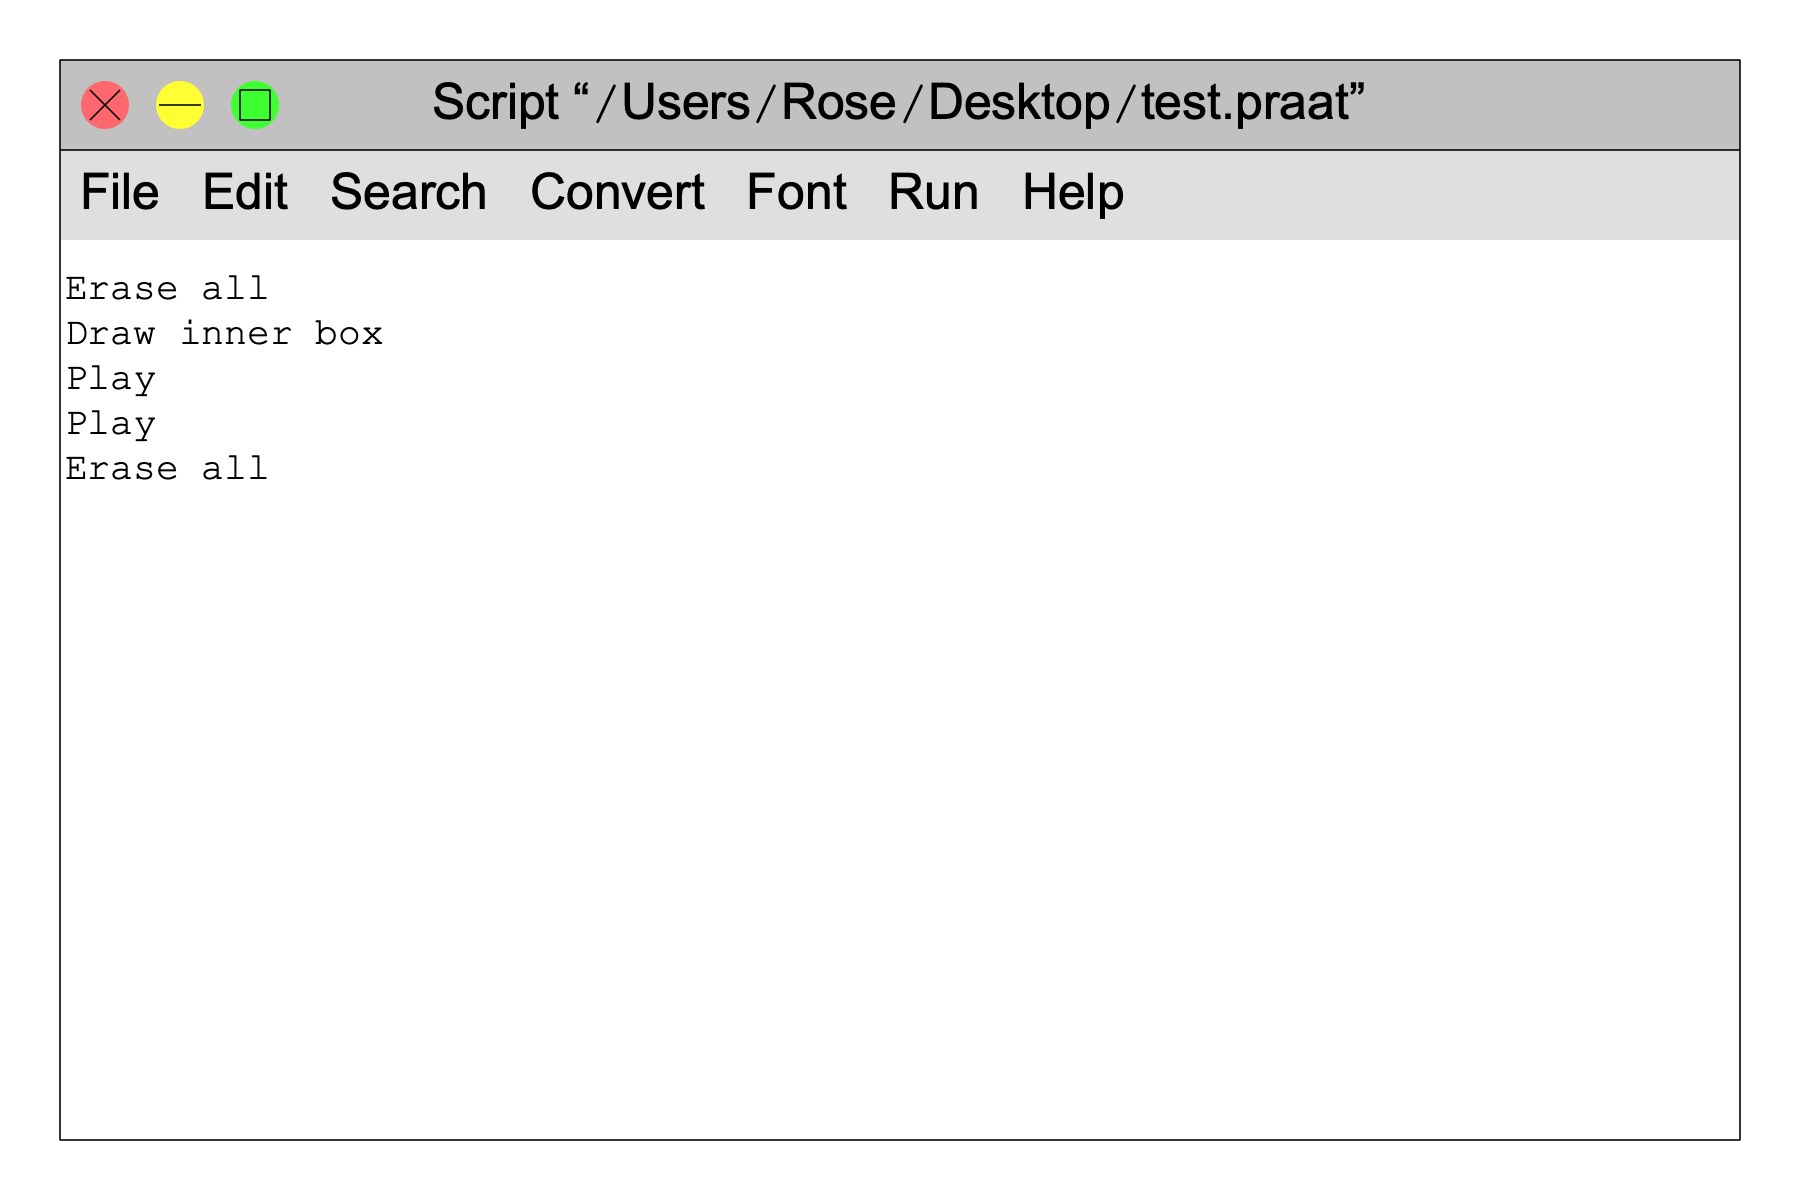The height and width of the screenshot is (1200, 1800).
Task: Open the Search menu
Action: 408,192
